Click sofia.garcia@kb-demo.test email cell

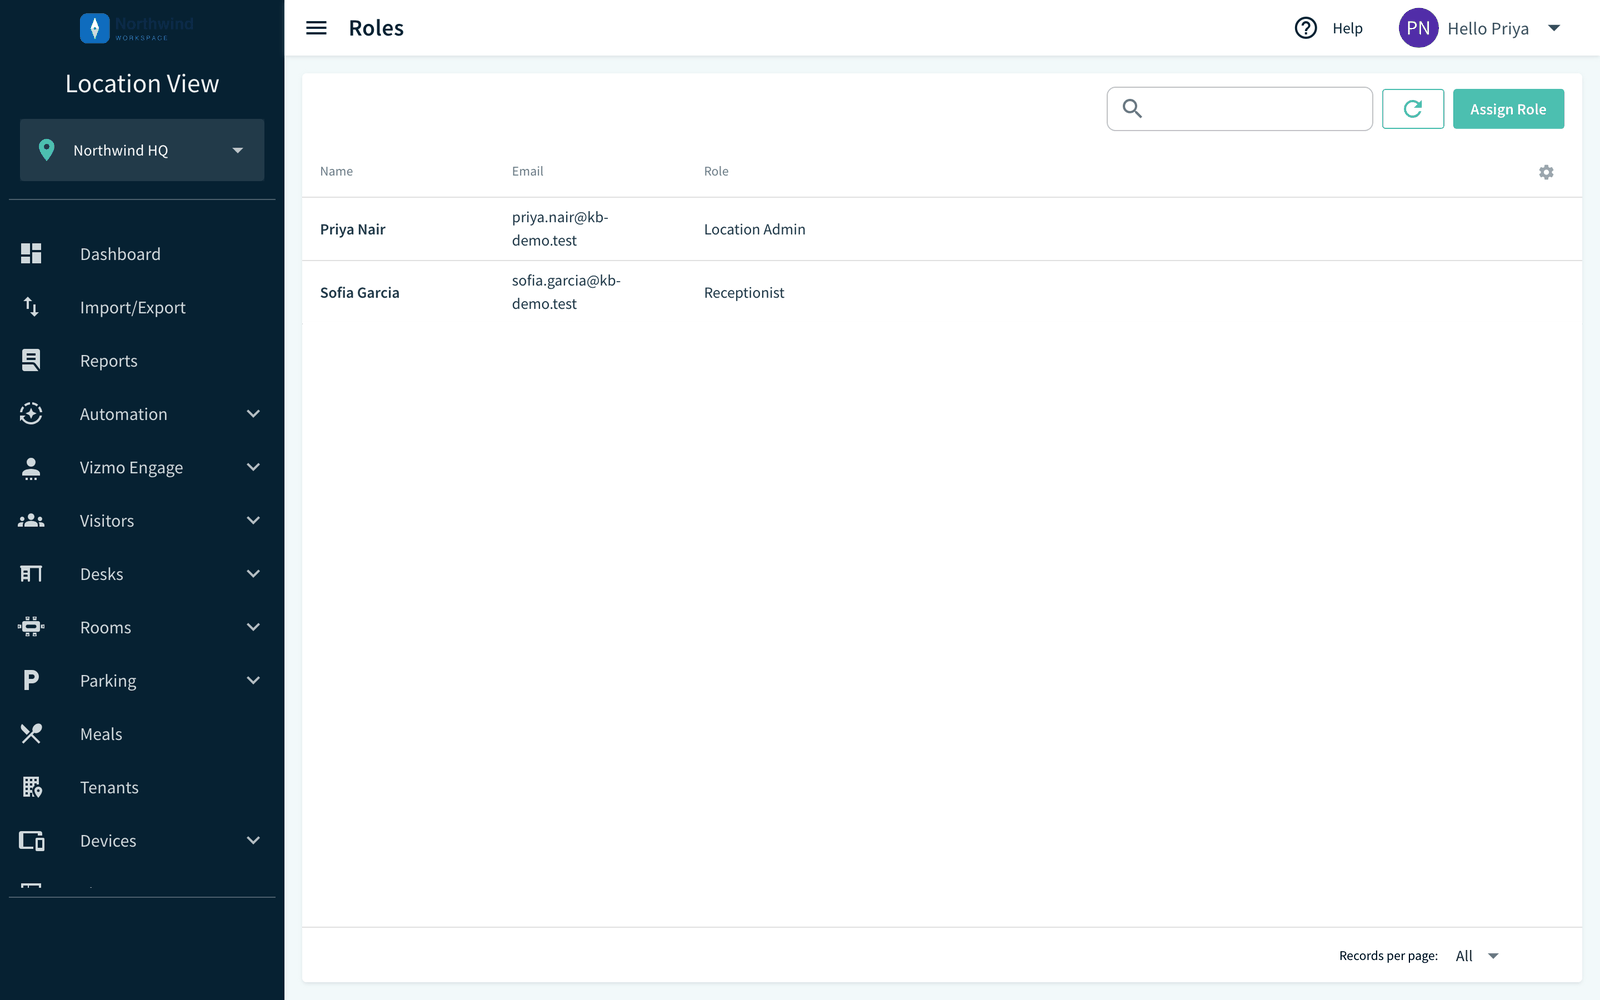pyautogui.click(x=566, y=292)
